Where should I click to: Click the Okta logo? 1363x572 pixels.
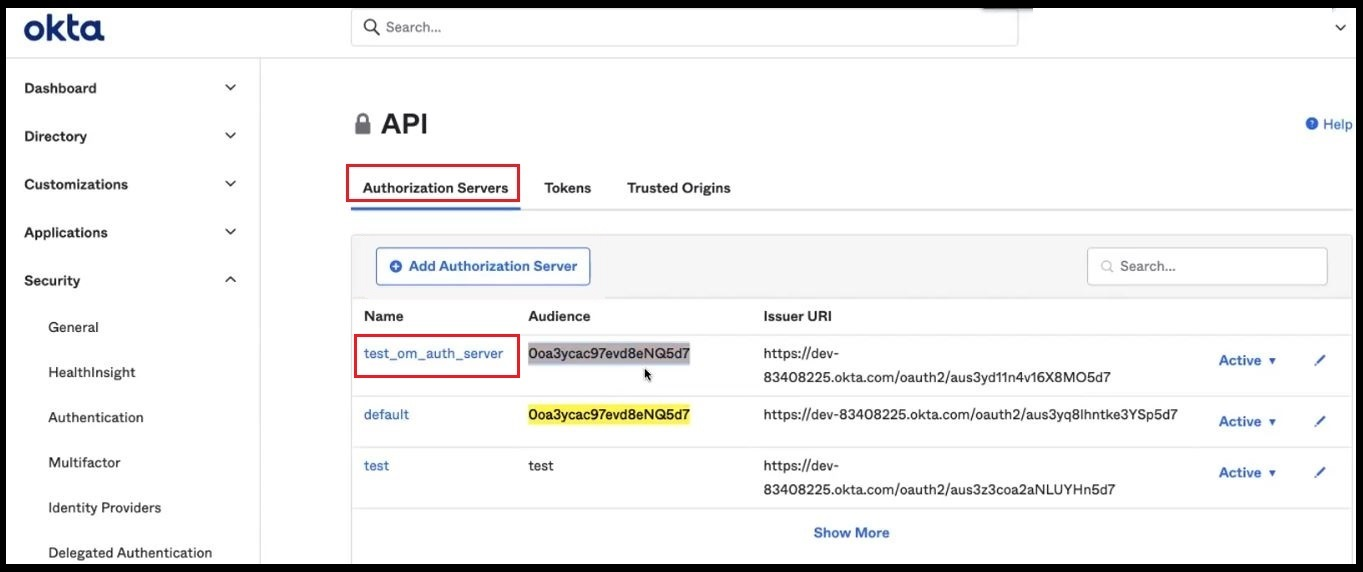(64, 28)
